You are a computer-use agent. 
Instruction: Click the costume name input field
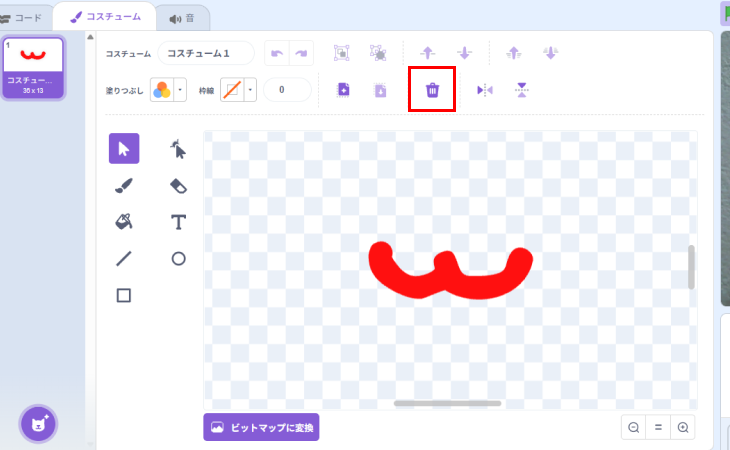coord(205,52)
